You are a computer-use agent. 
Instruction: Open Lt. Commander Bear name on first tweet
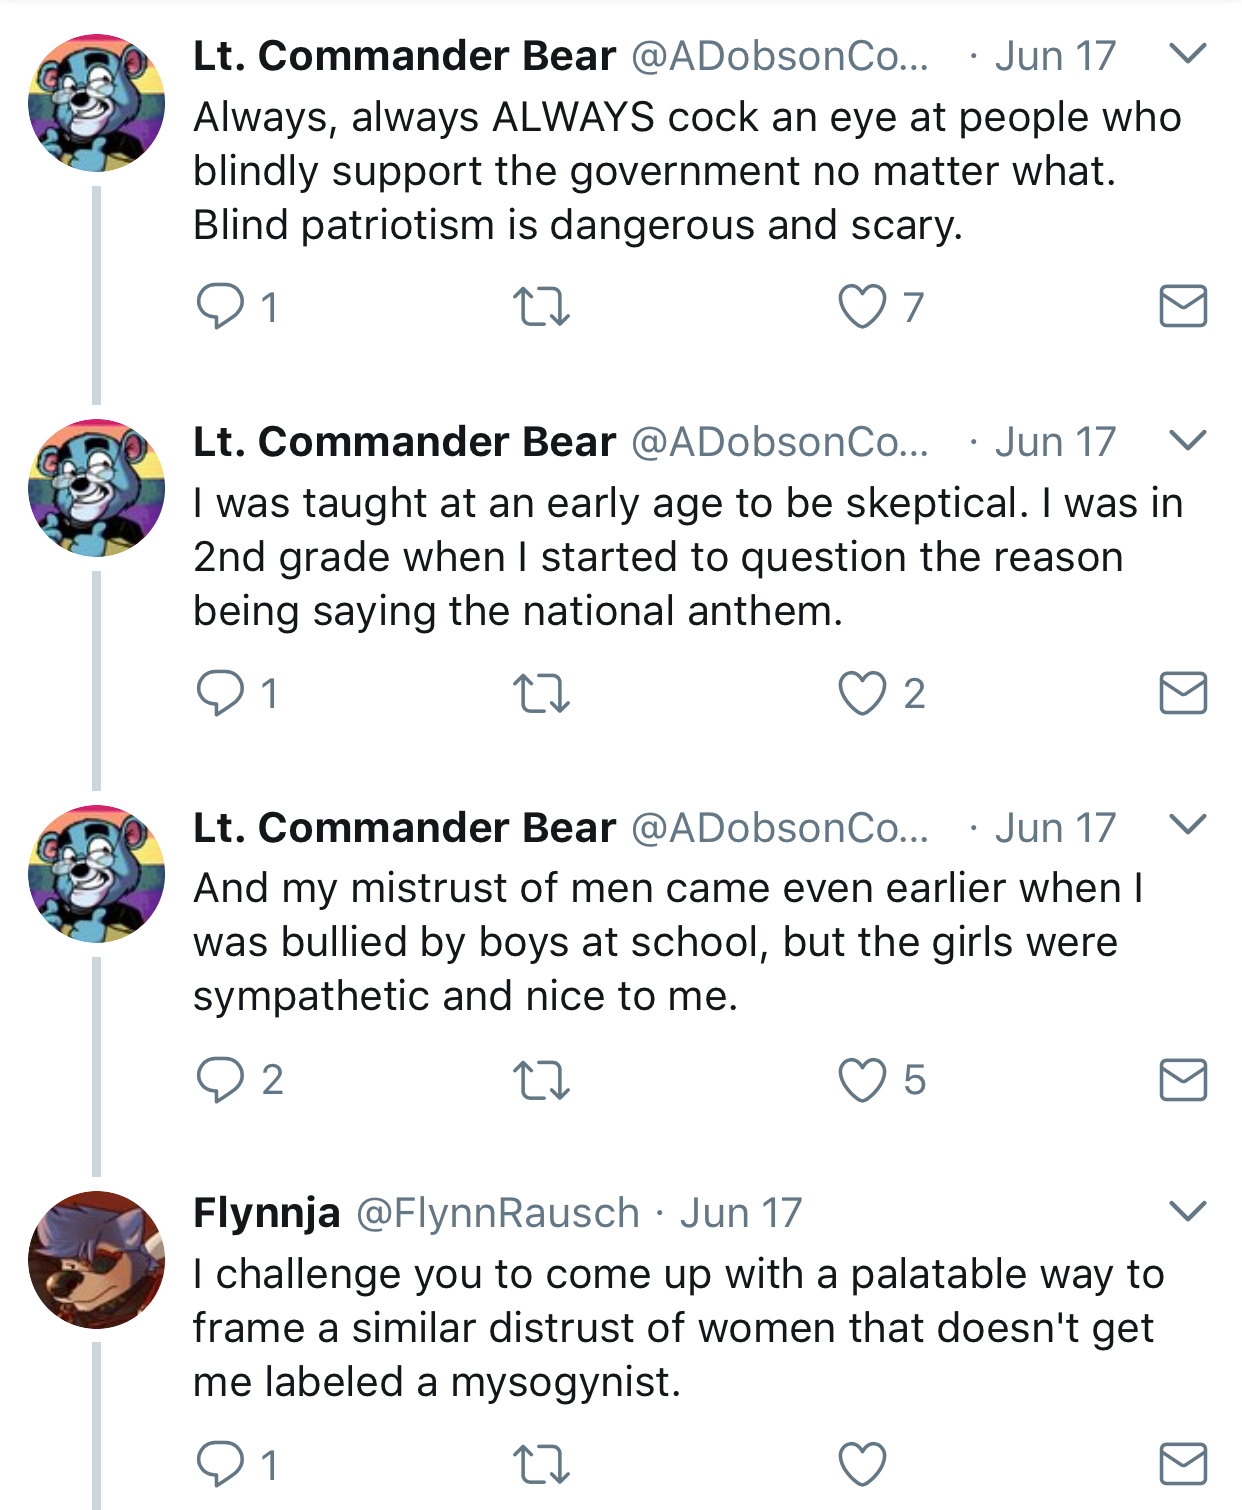tap(404, 56)
